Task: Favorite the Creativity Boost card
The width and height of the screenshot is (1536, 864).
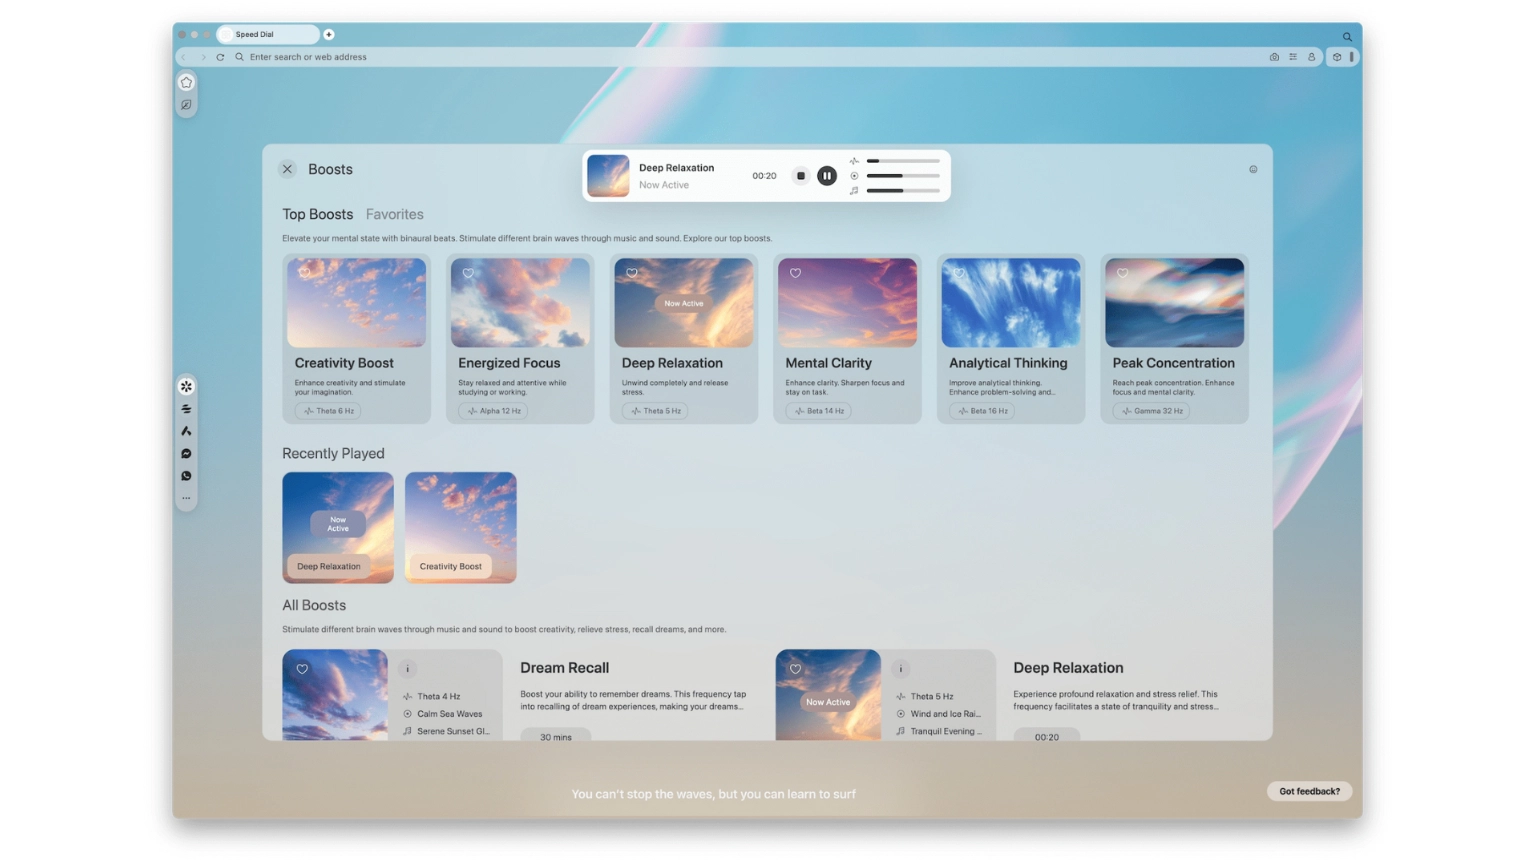Action: click(305, 272)
